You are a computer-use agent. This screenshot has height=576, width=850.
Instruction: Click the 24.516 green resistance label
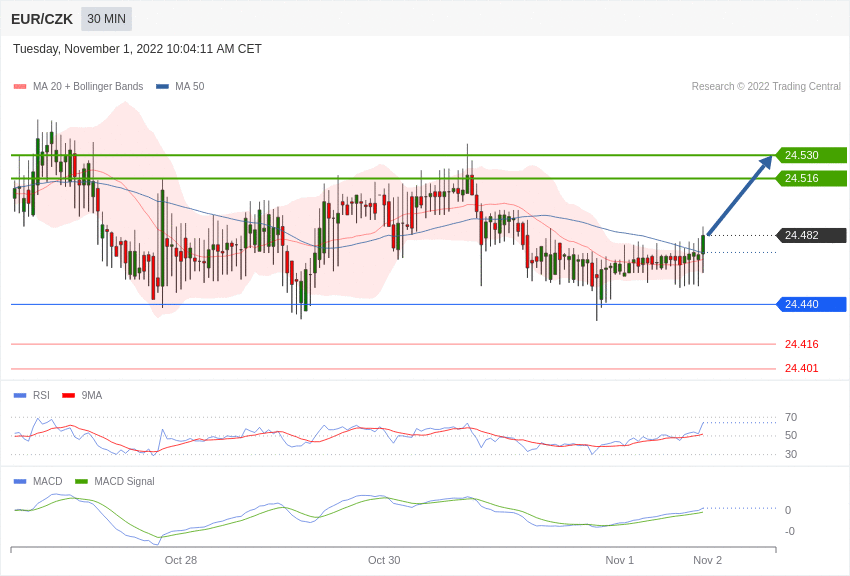tap(812, 178)
